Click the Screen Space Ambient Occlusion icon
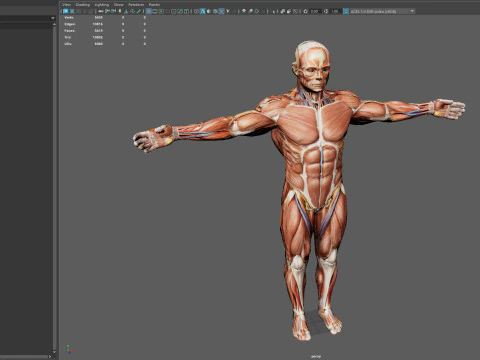 click(244, 11)
